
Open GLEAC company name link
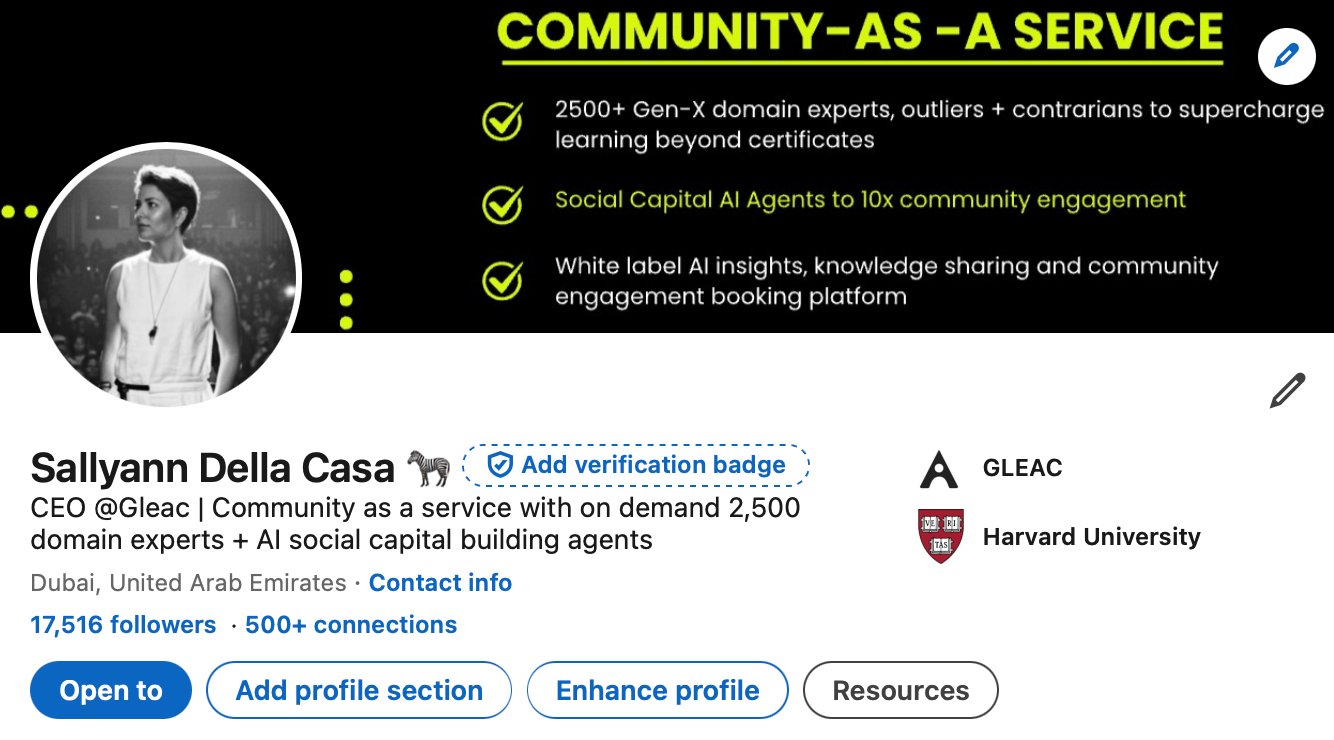coord(1022,468)
